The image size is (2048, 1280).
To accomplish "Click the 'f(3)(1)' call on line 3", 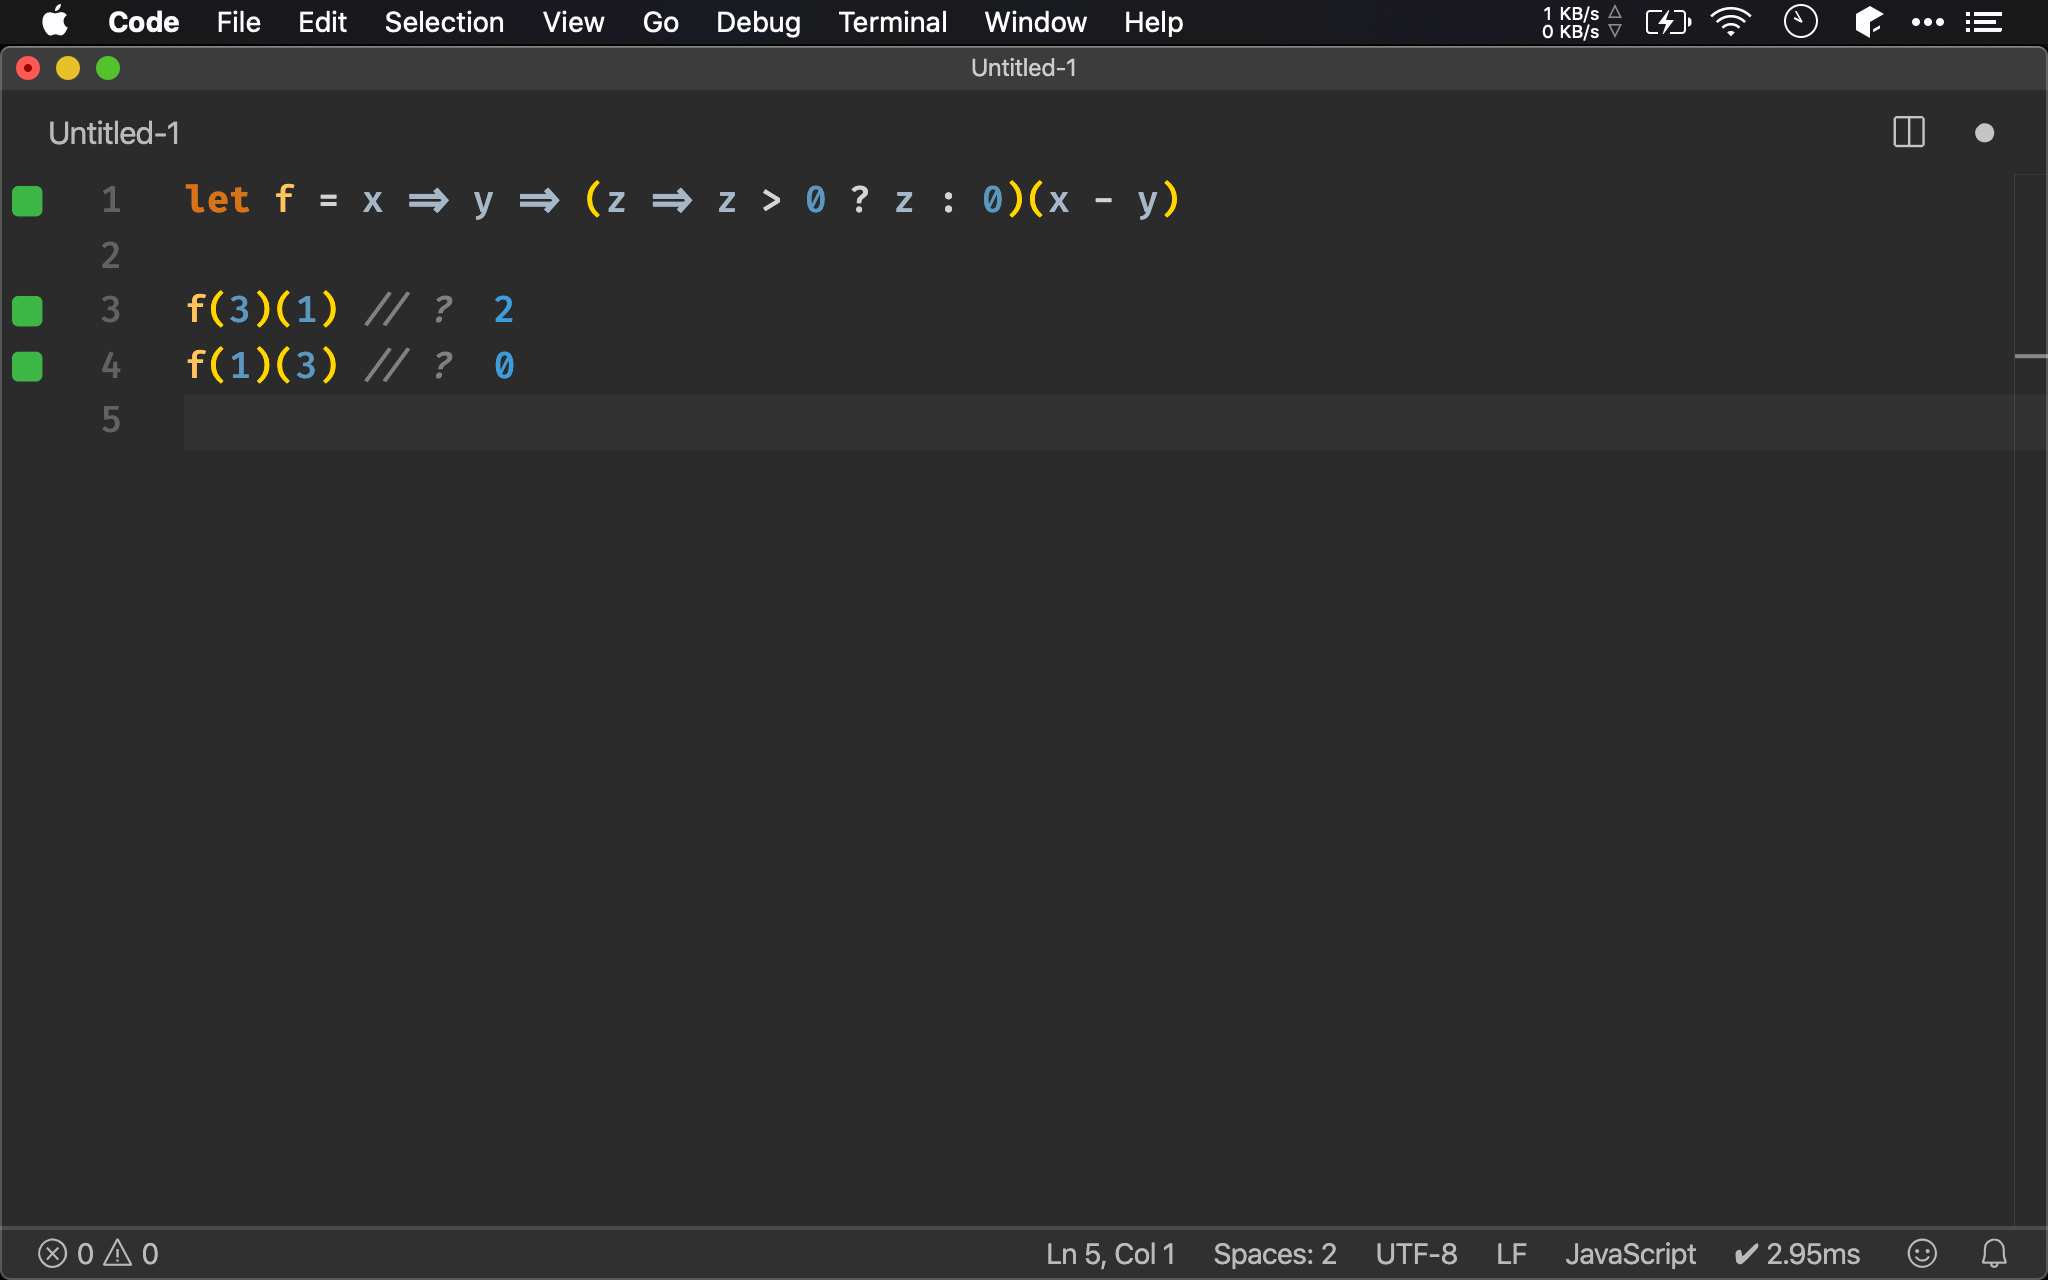I will (262, 309).
